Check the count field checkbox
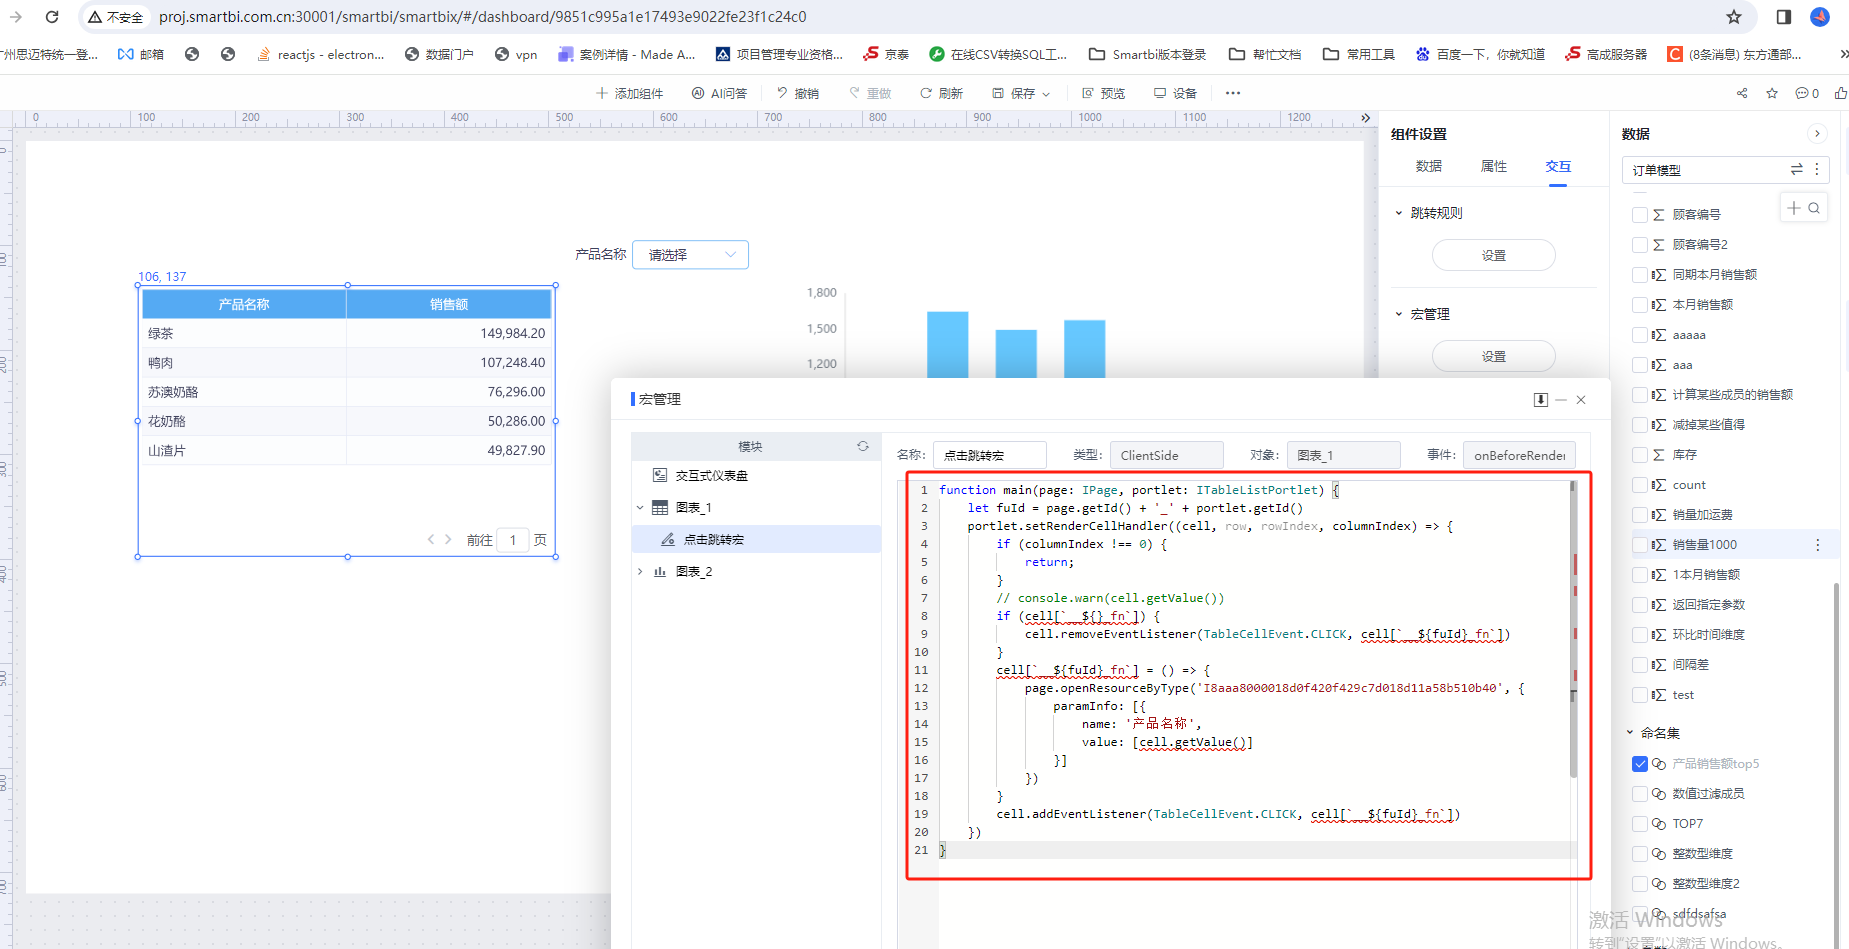1849x949 pixels. (1640, 485)
